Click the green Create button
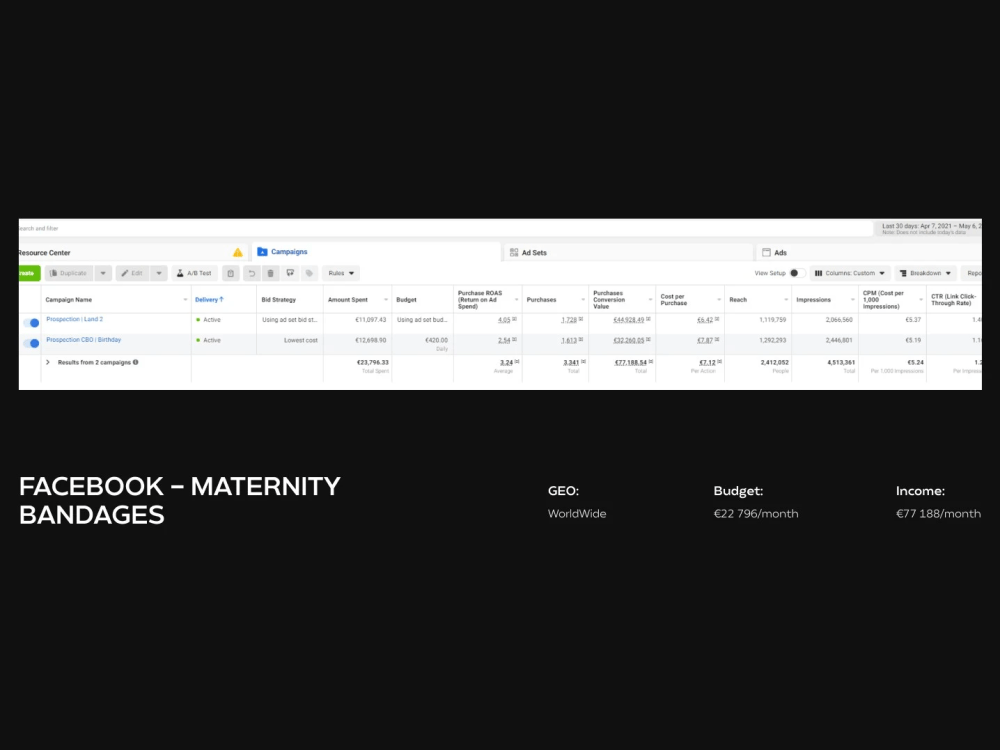Viewport: 1000px width, 750px height. (29, 273)
